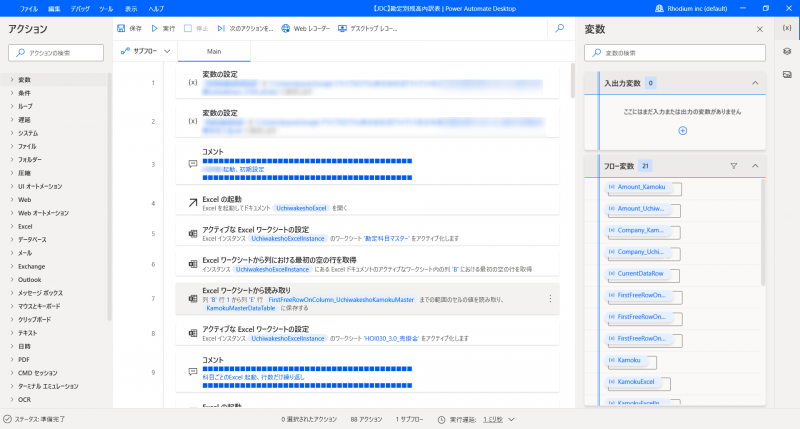Open the Images pane from the right sidebar
This screenshot has width=800, height=429.
787,74
